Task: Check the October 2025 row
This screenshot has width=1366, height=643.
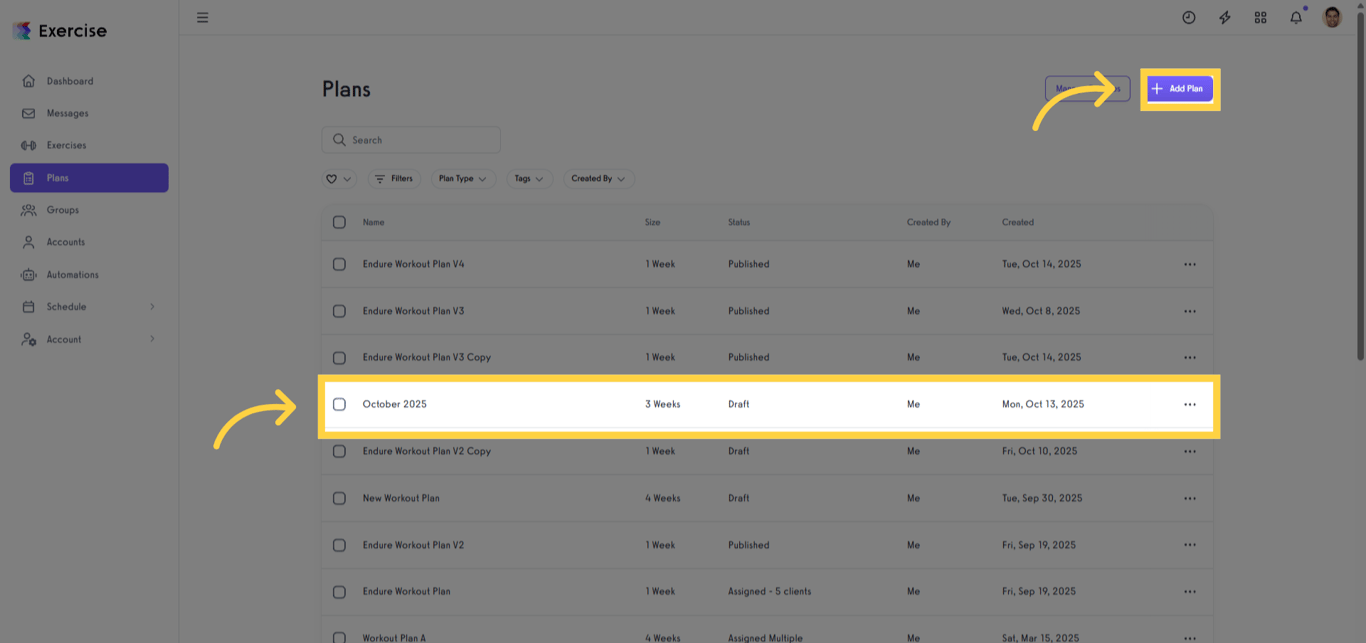Action: coord(339,404)
